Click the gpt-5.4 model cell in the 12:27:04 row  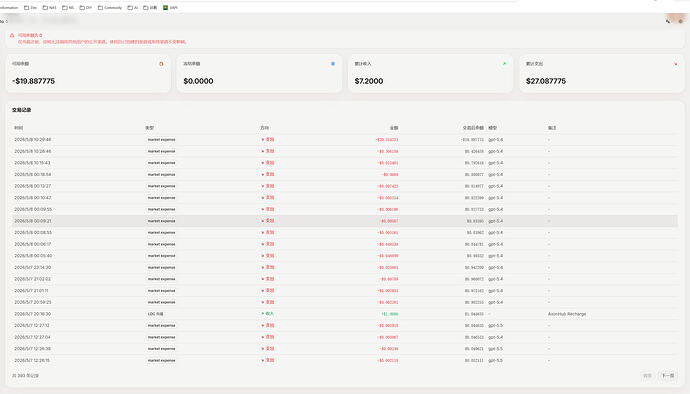tap(495, 337)
